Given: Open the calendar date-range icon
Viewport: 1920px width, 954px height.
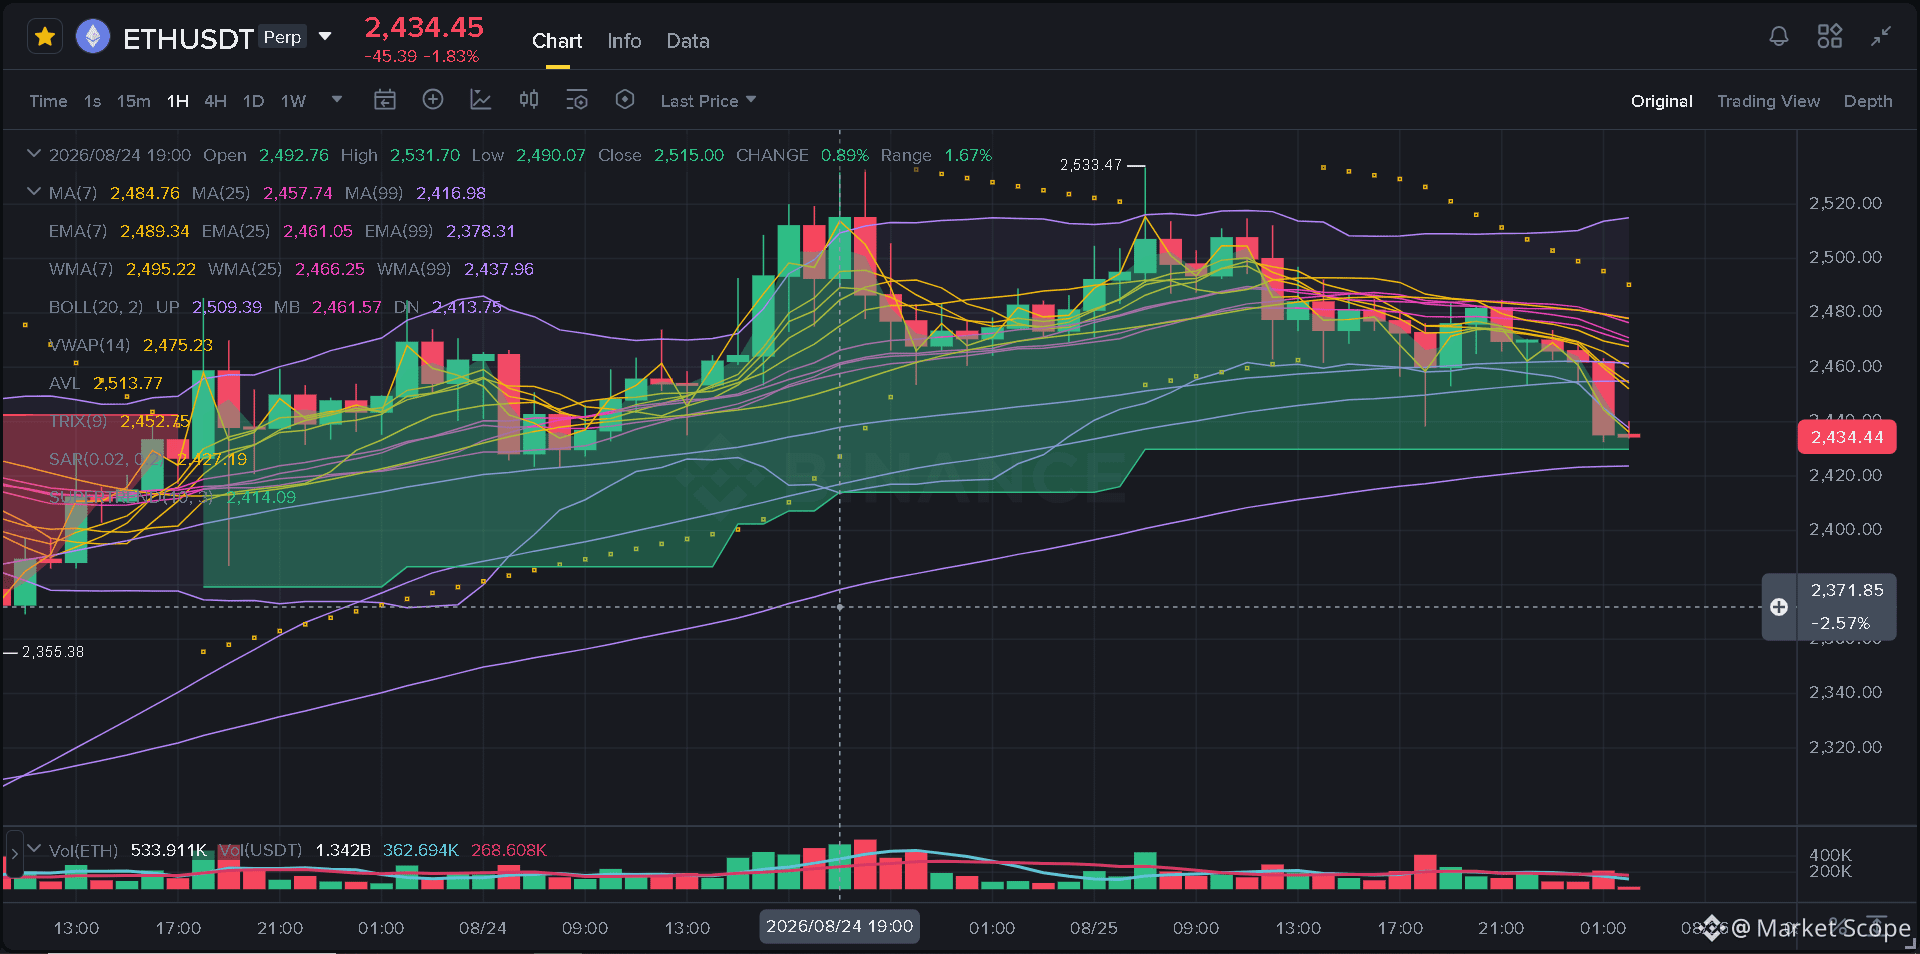Looking at the screenshot, I should point(385,100).
